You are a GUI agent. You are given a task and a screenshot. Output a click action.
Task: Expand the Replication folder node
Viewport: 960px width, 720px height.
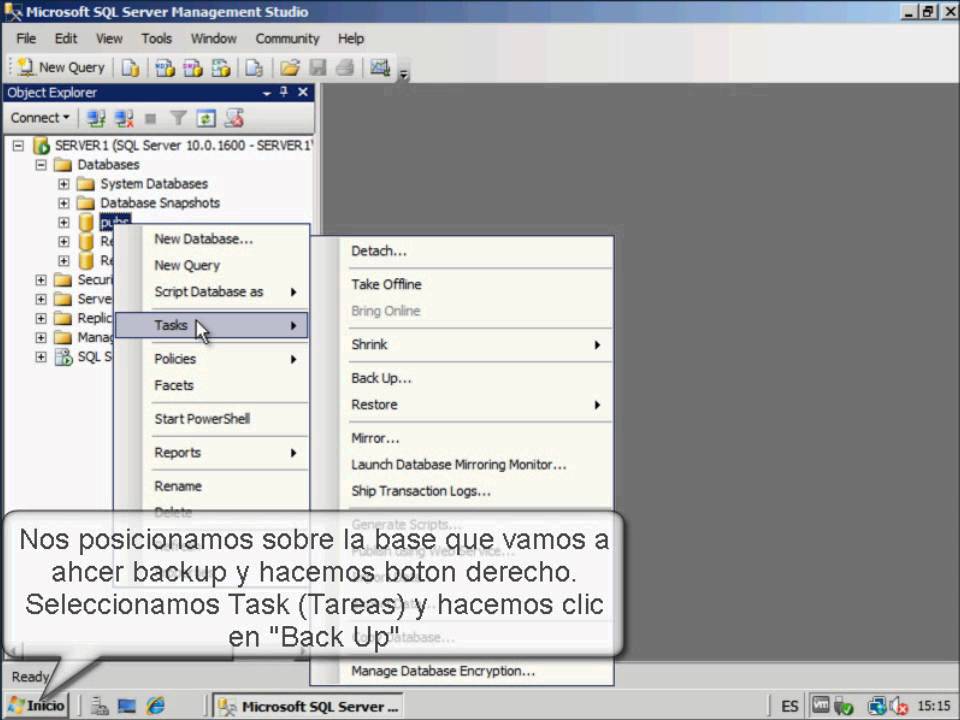tap(40, 318)
